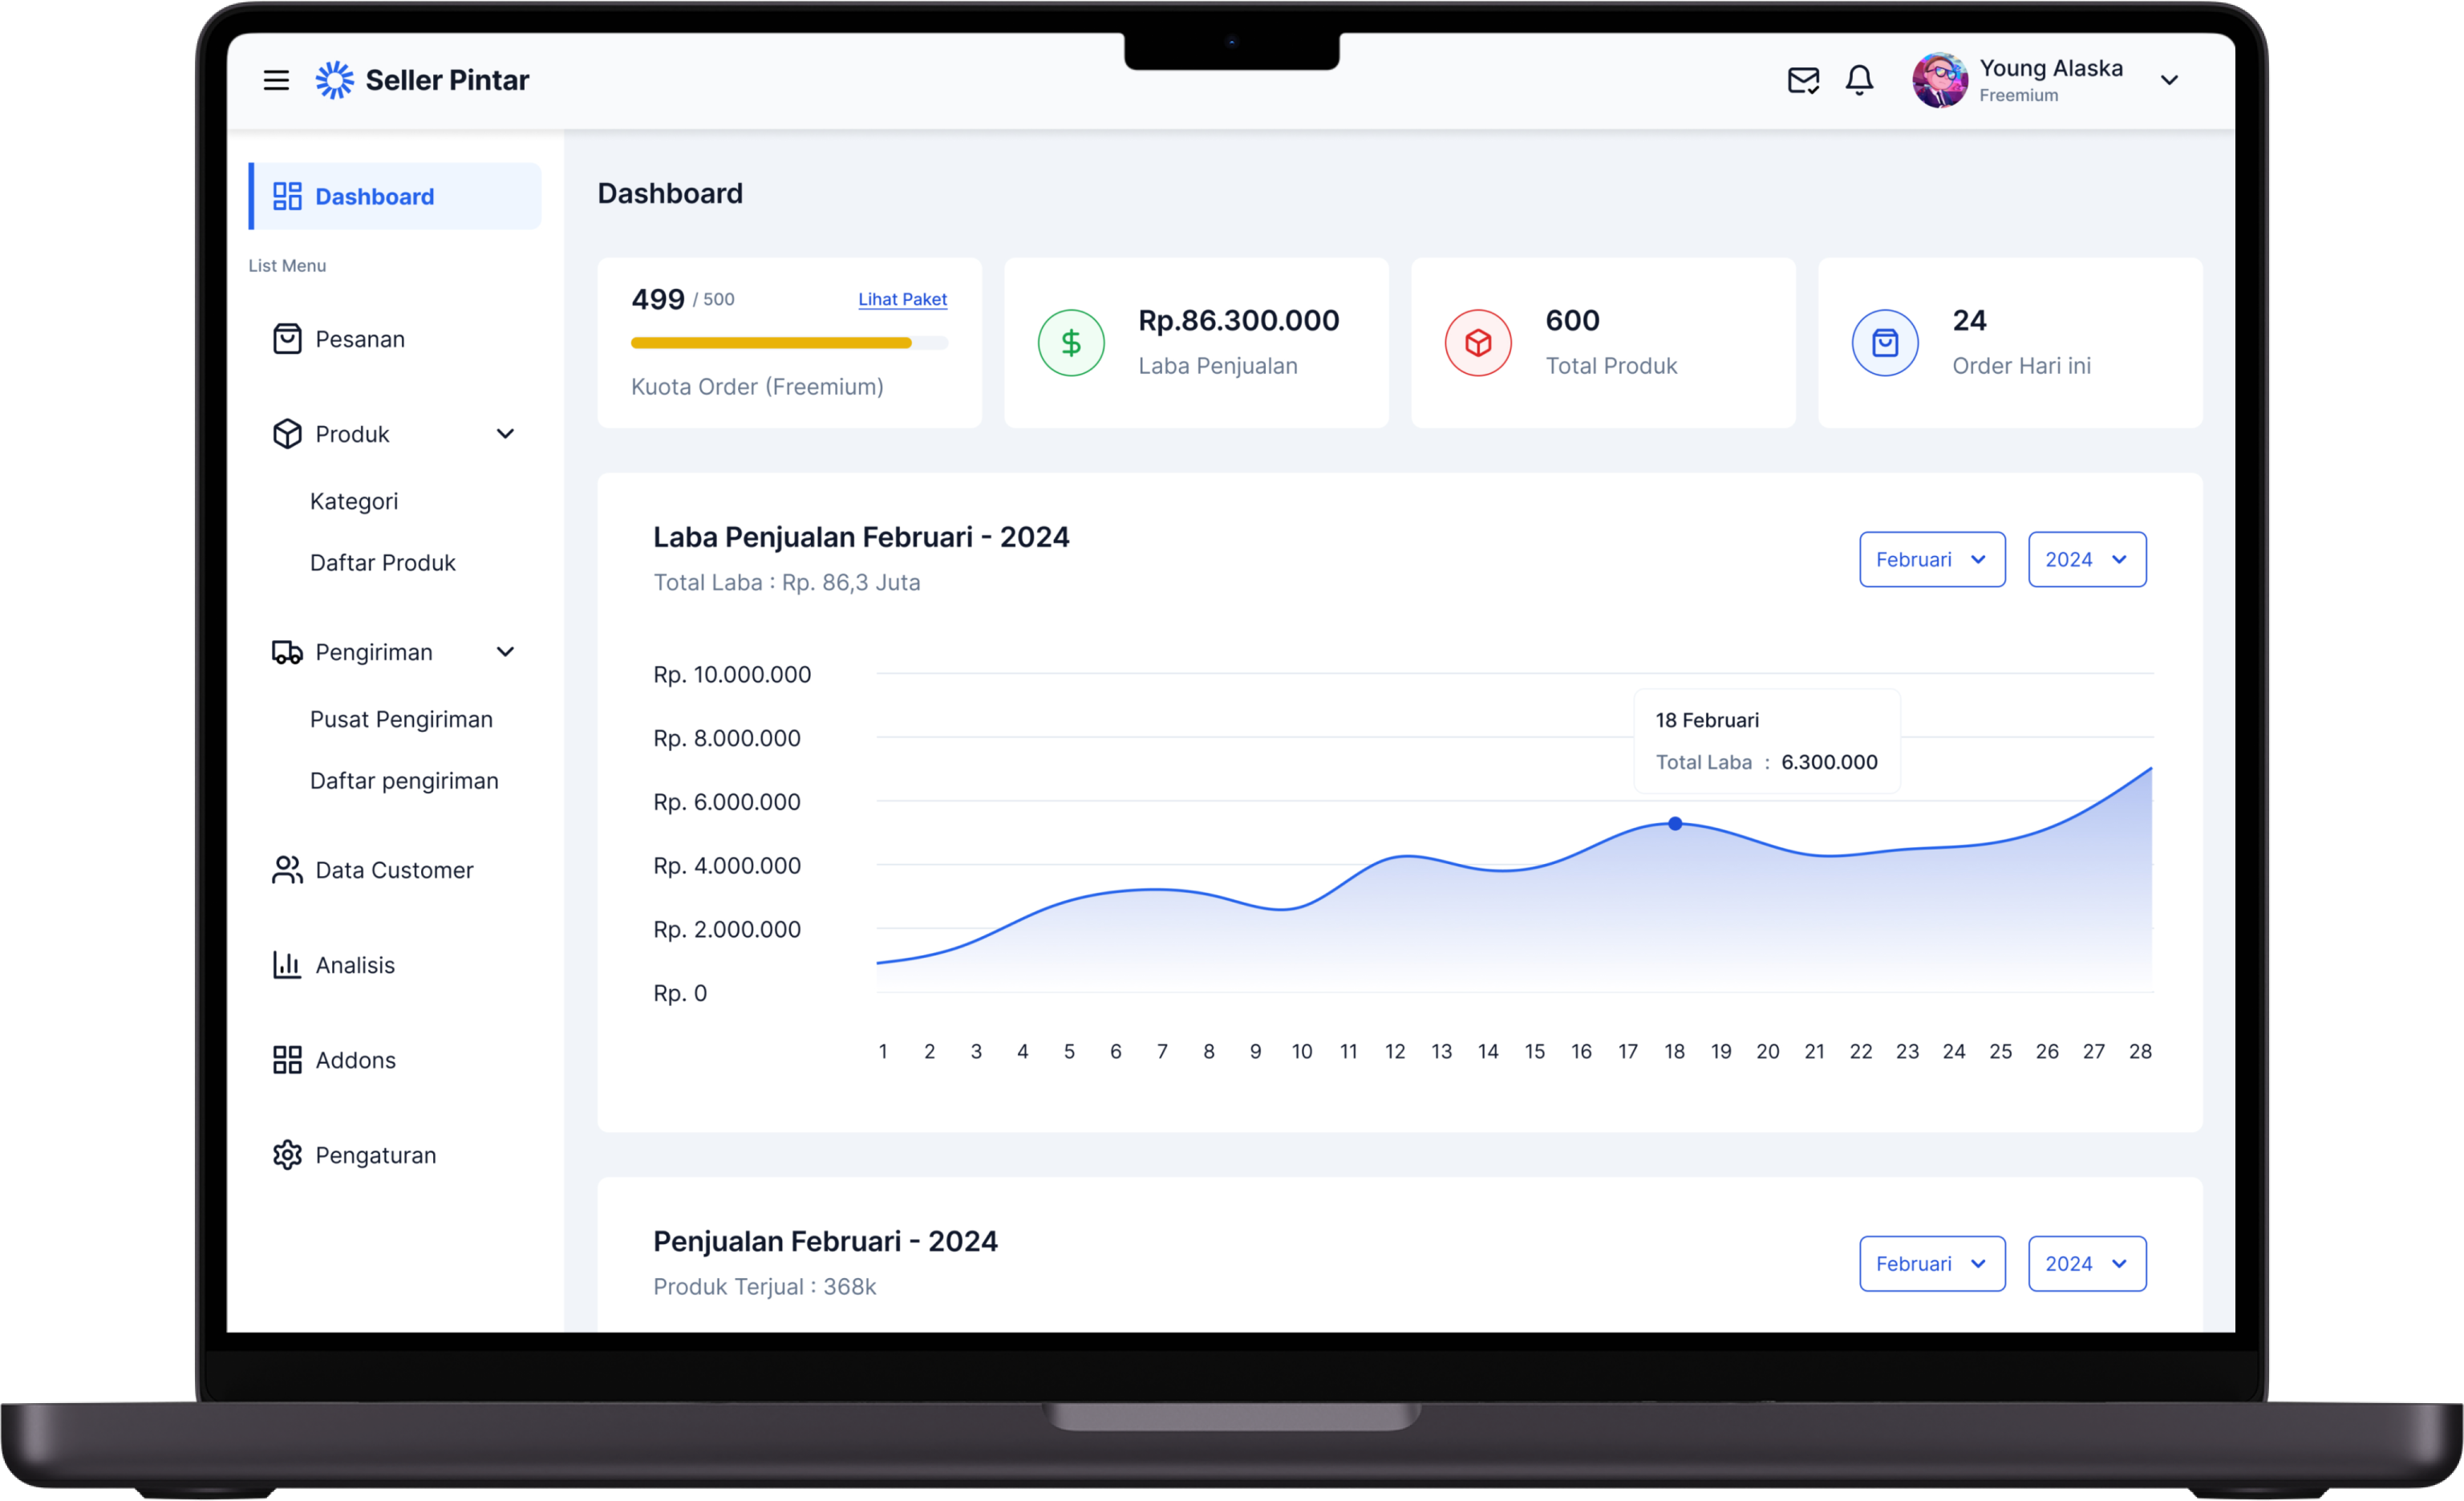Click the Penjualan Februari - 2024 heading
The height and width of the screenshot is (1501, 2464).
click(825, 1241)
